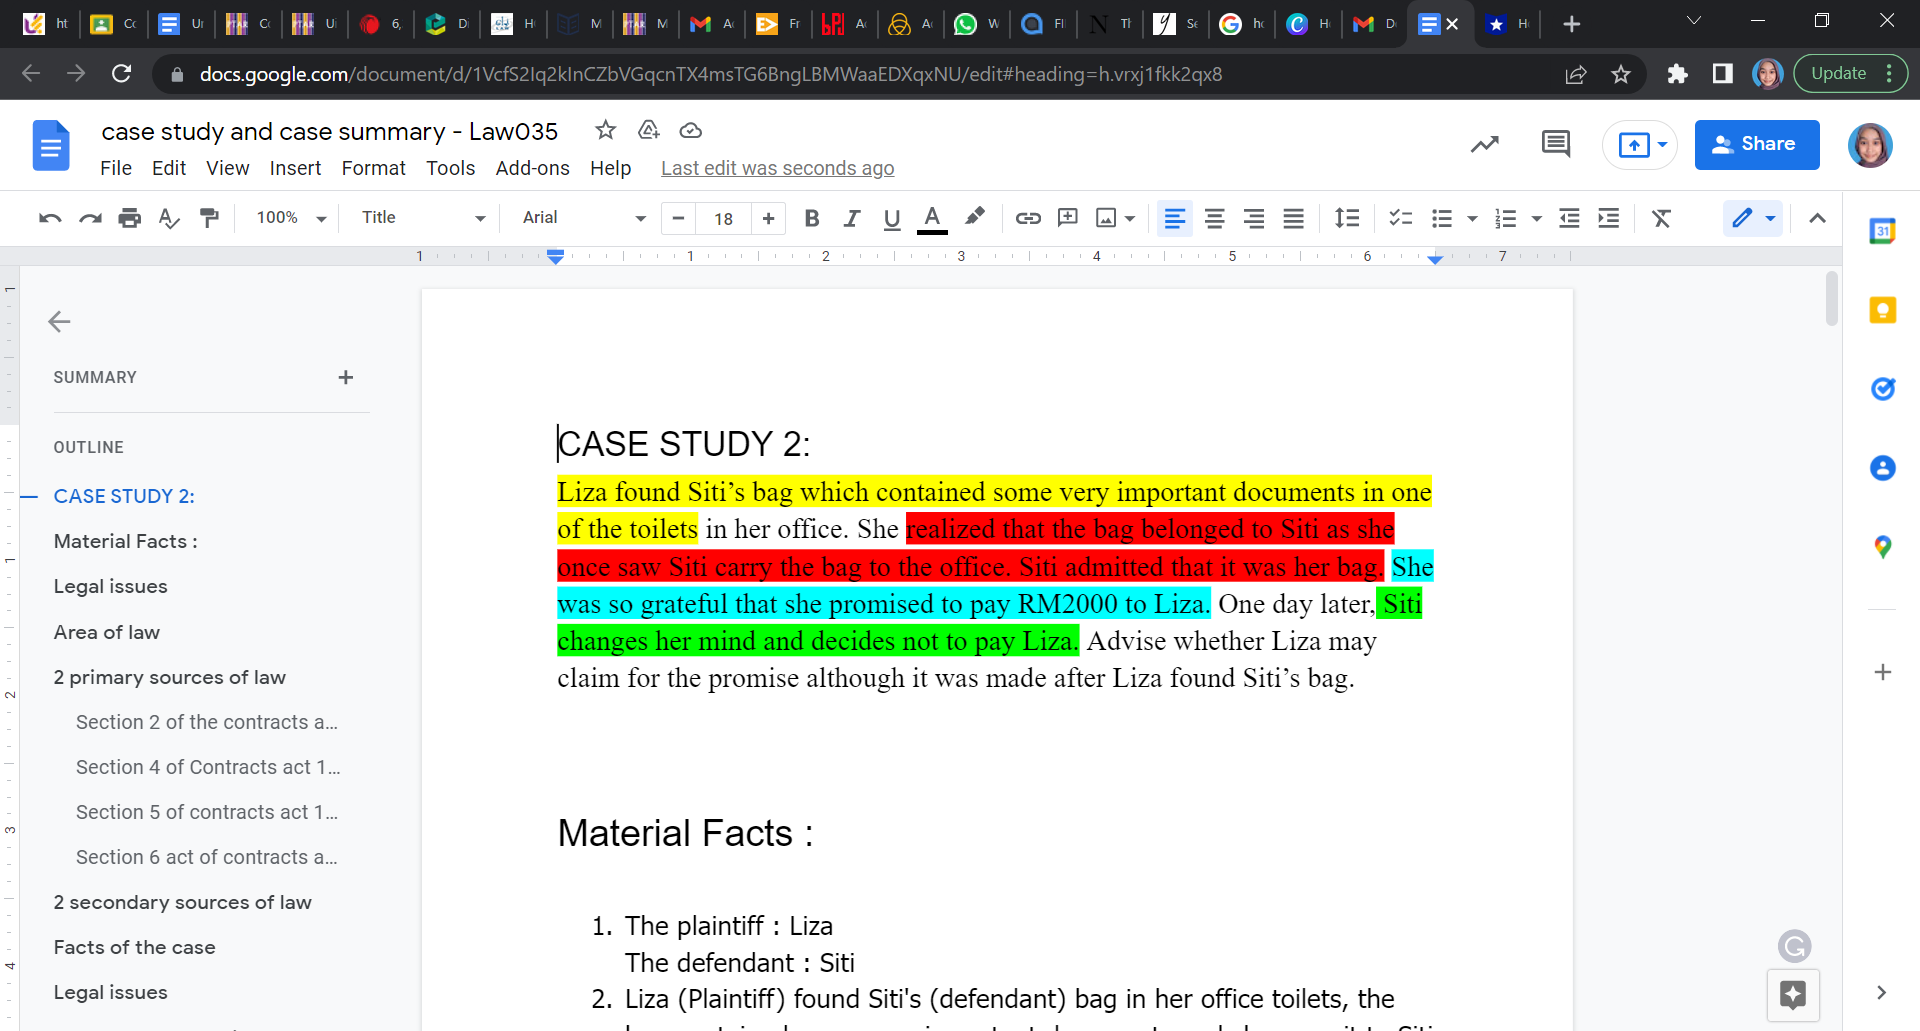Click the Undo icon
The width and height of the screenshot is (1920, 1031).
50,218
